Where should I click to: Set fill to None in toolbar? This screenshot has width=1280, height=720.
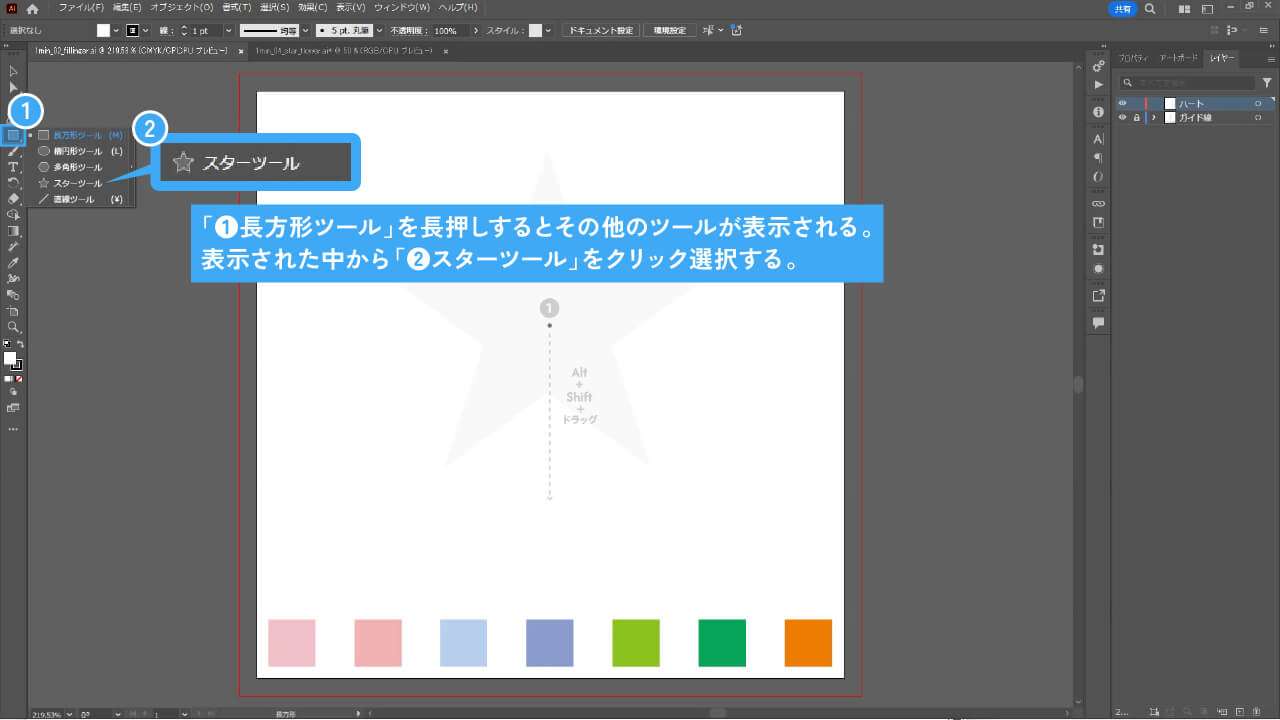coord(19,380)
